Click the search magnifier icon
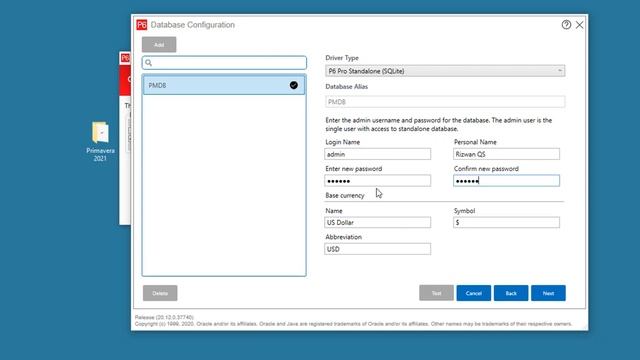640x360 pixels. (149, 63)
